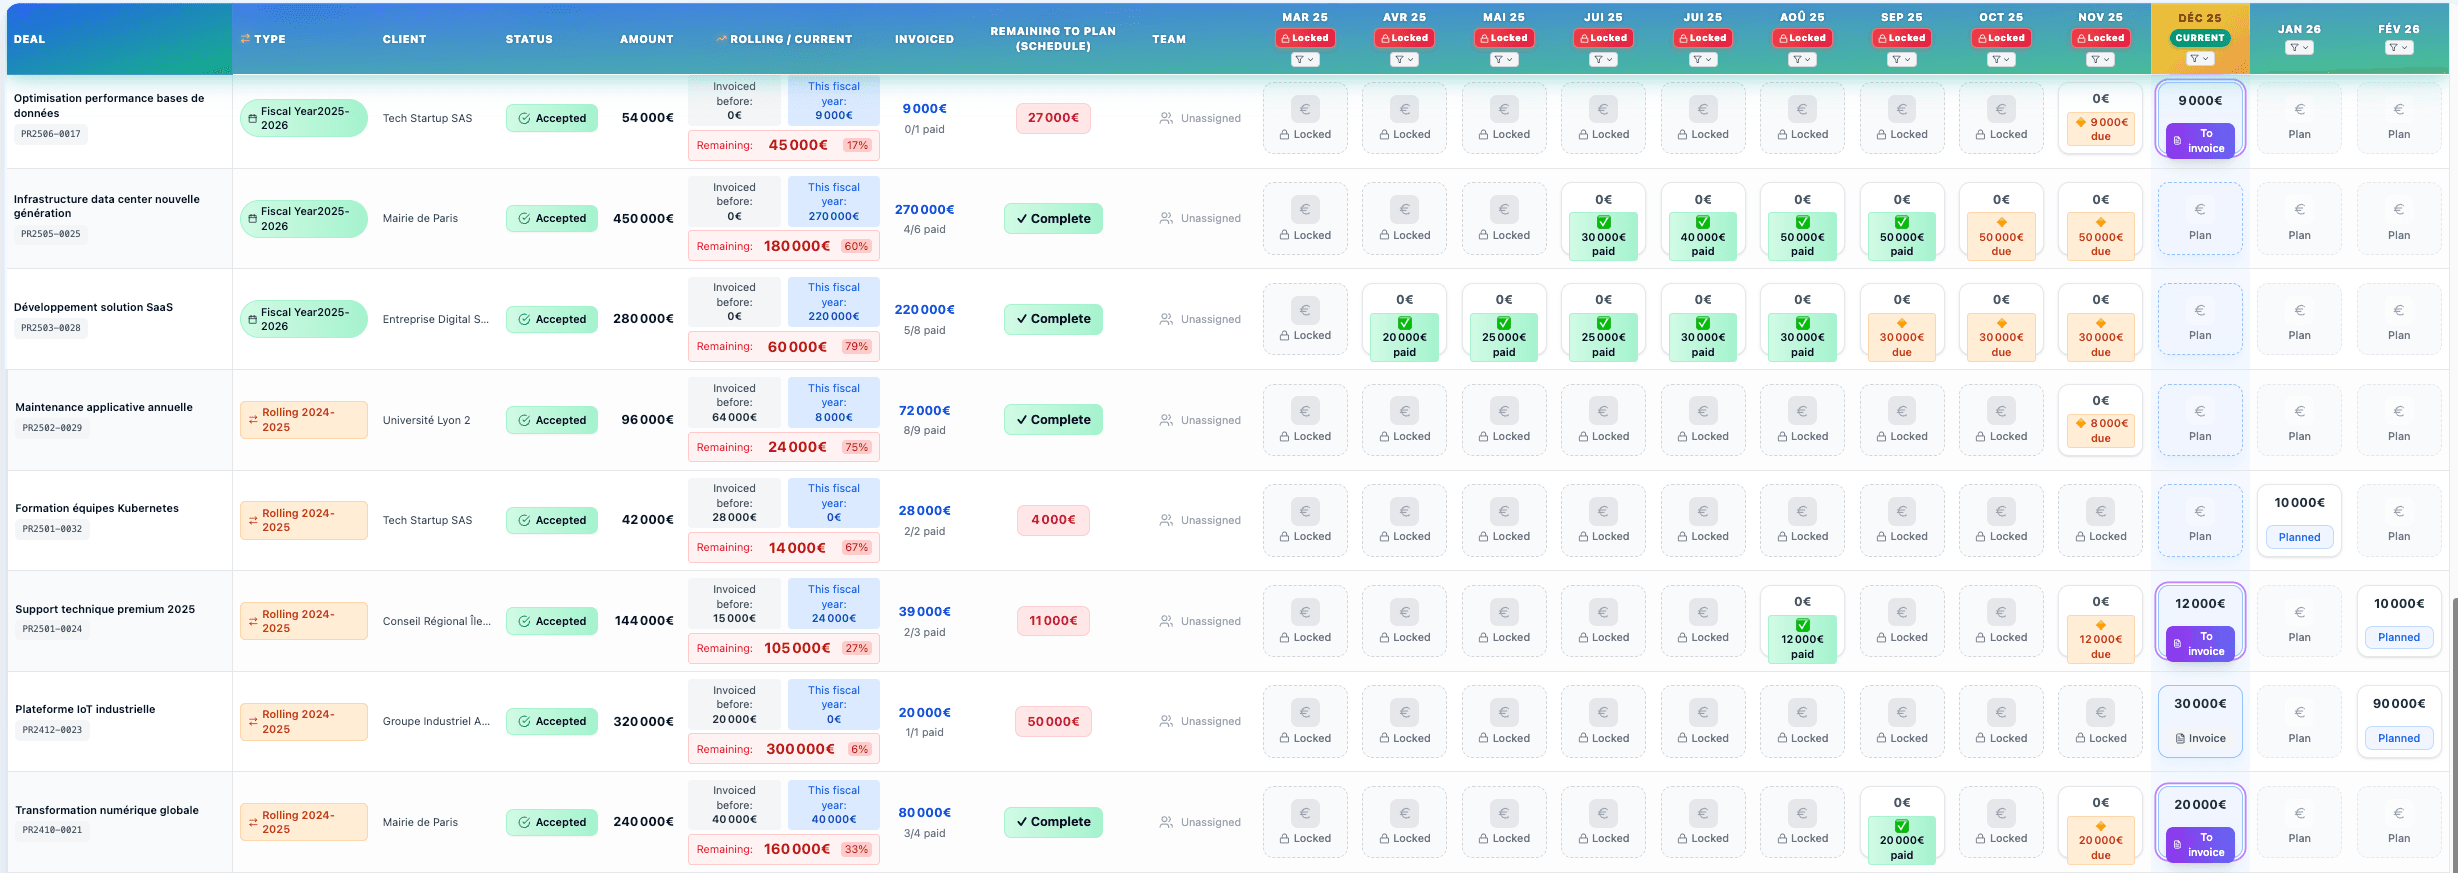The width and height of the screenshot is (2458, 873).
Task: Click Planned button in JAN 26, Formation Kubernetes row
Action: (x=2299, y=538)
